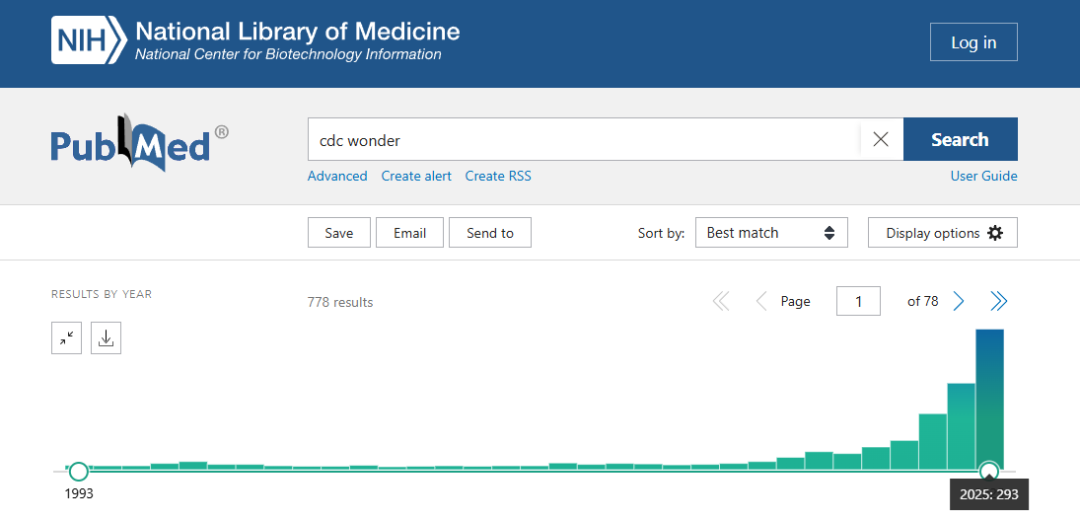This screenshot has width=1080, height=521.
Task: Open the Advanced search link
Action: pyautogui.click(x=337, y=176)
